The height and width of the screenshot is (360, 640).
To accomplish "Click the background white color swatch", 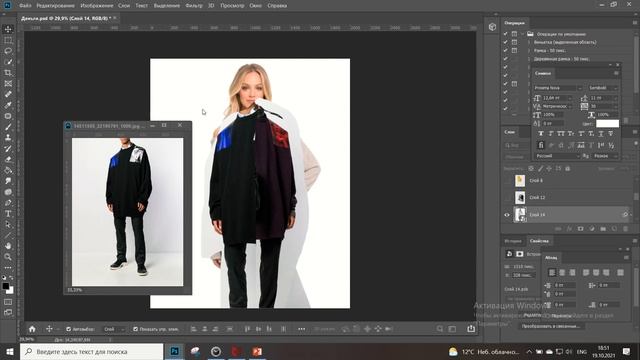I will pyautogui.click(x=10, y=290).
